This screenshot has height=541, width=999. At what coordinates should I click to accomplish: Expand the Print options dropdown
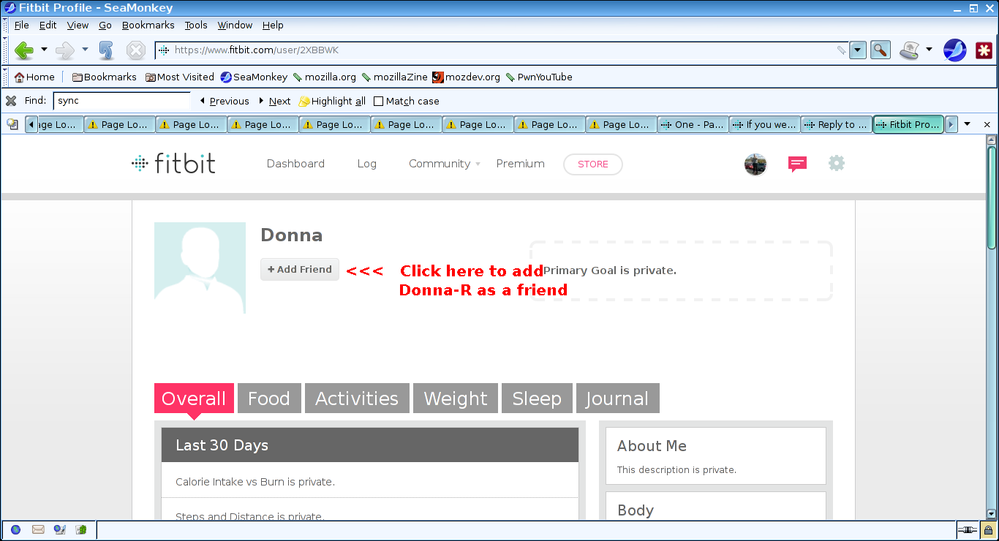pos(929,49)
